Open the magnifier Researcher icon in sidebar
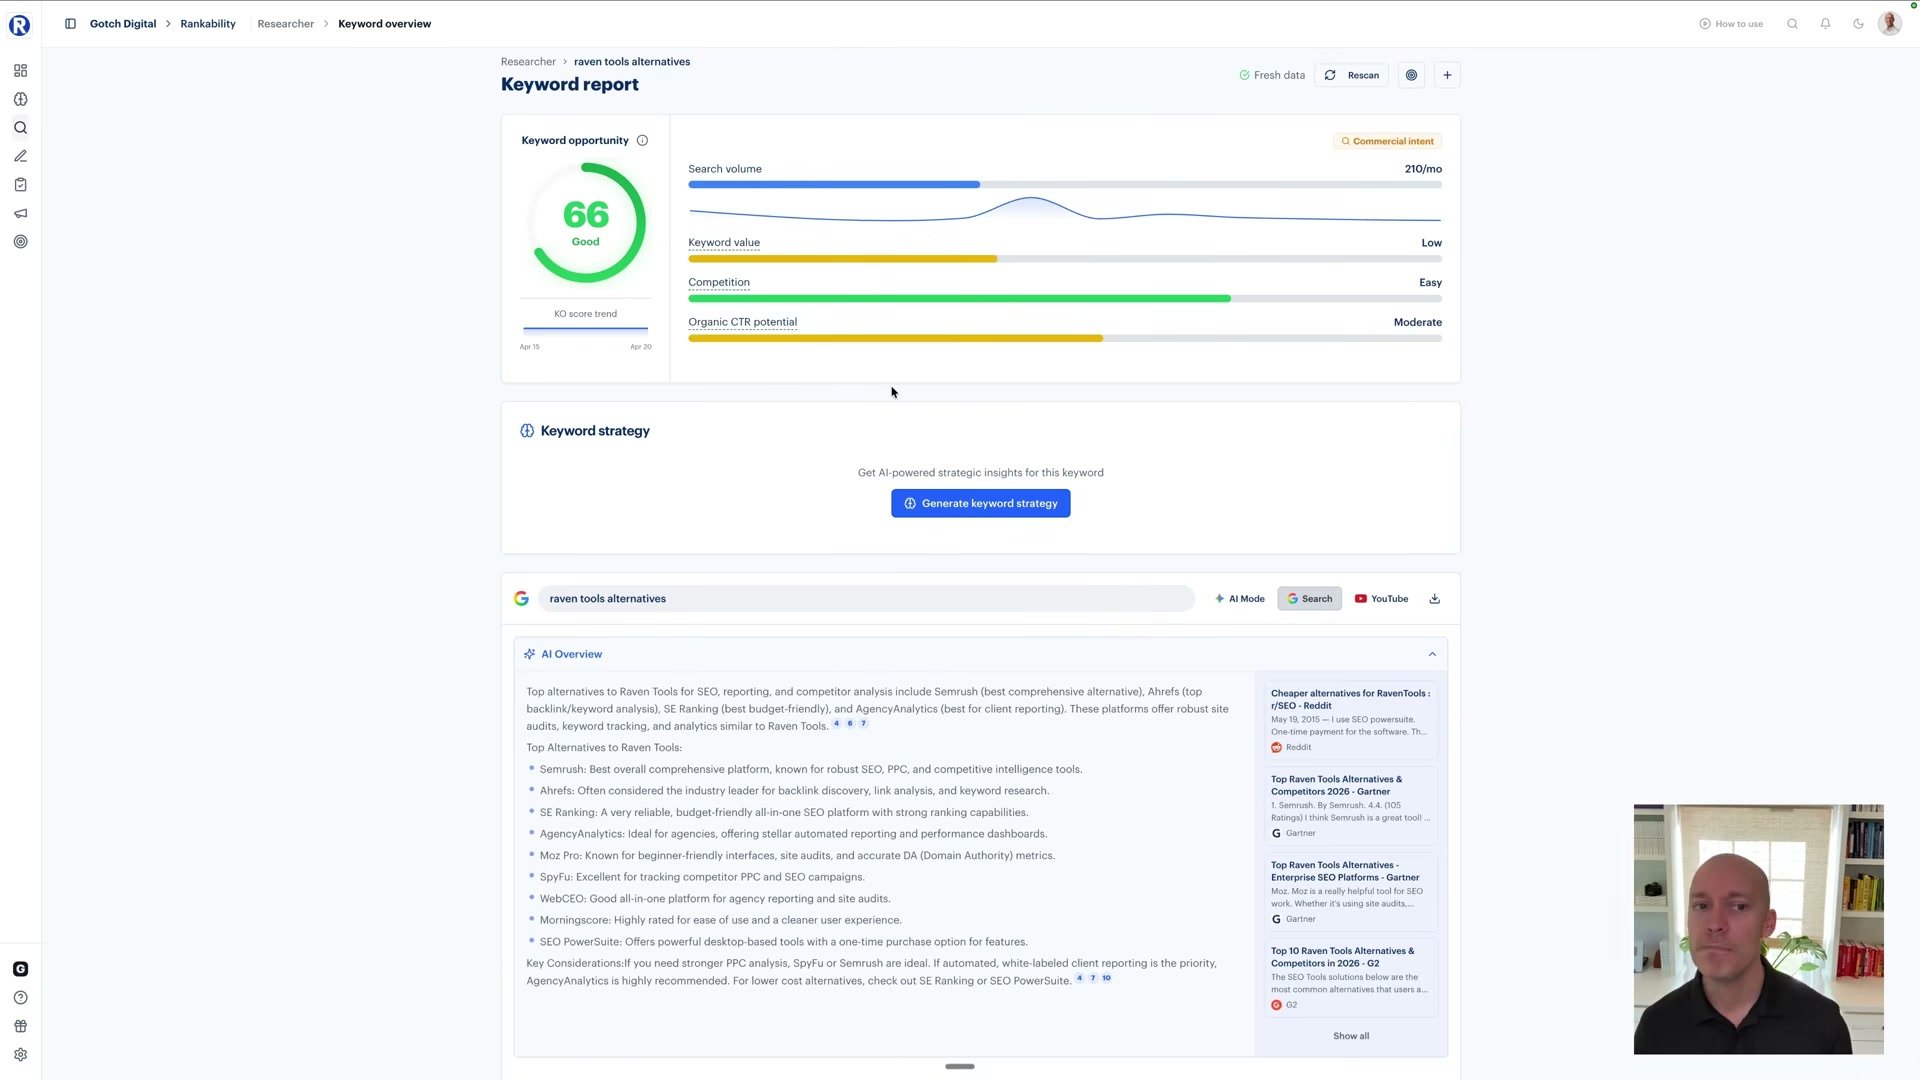Viewport: 1920px width, 1080px height. pos(20,128)
